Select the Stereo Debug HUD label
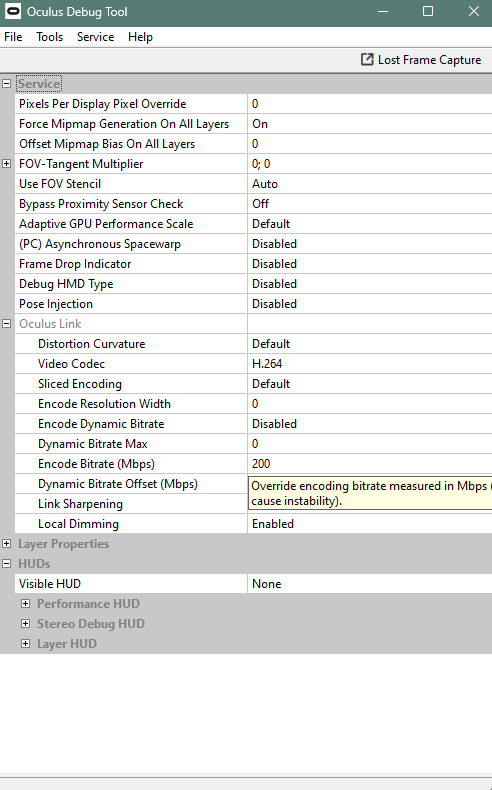This screenshot has height=790, width=492. pyautogui.click(x=91, y=624)
